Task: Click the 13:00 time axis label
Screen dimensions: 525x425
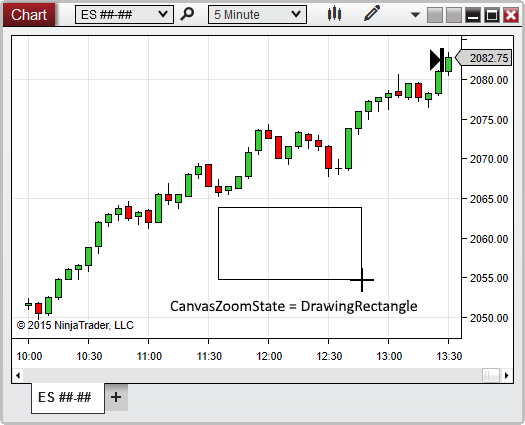Action: click(389, 356)
